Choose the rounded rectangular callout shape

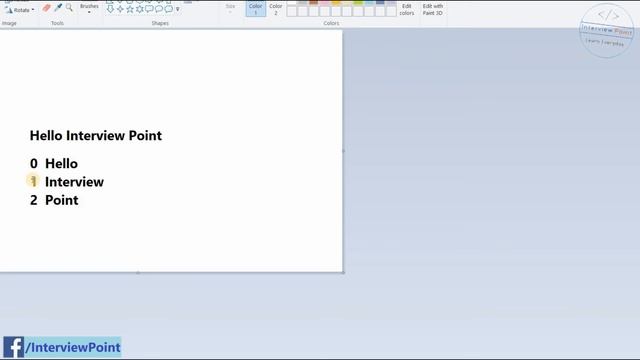click(x=149, y=9)
